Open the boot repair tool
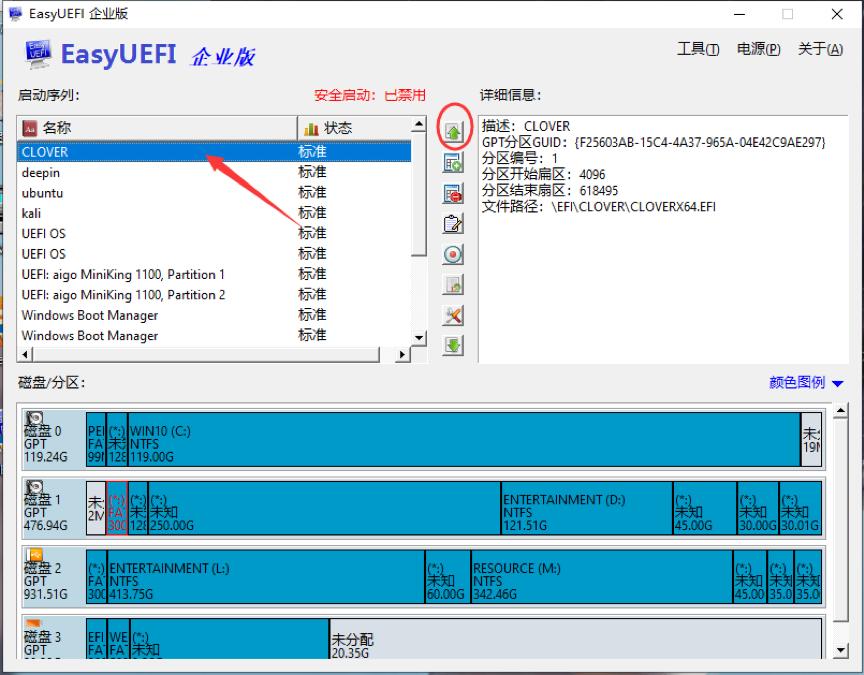864x675 pixels. tap(452, 315)
